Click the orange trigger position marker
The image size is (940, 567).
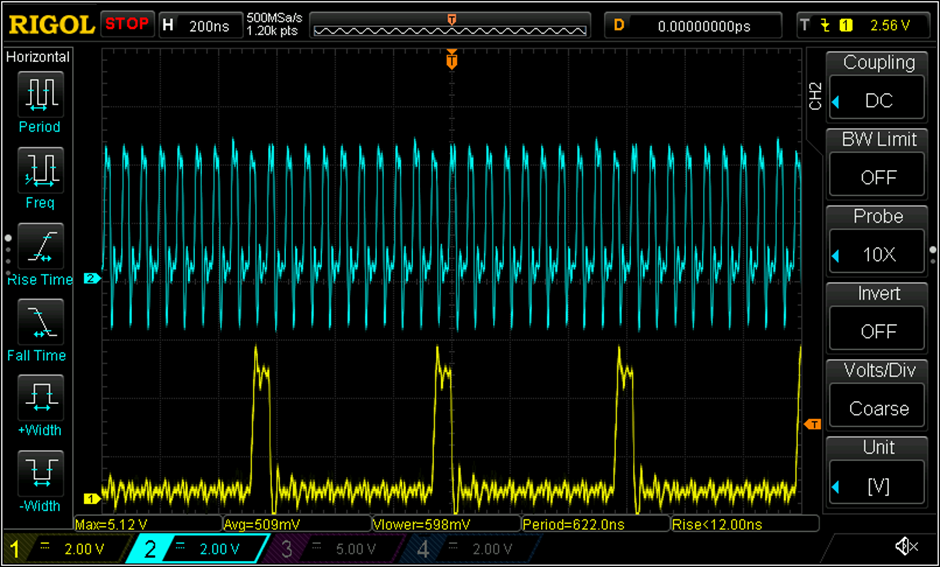tap(452, 62)
